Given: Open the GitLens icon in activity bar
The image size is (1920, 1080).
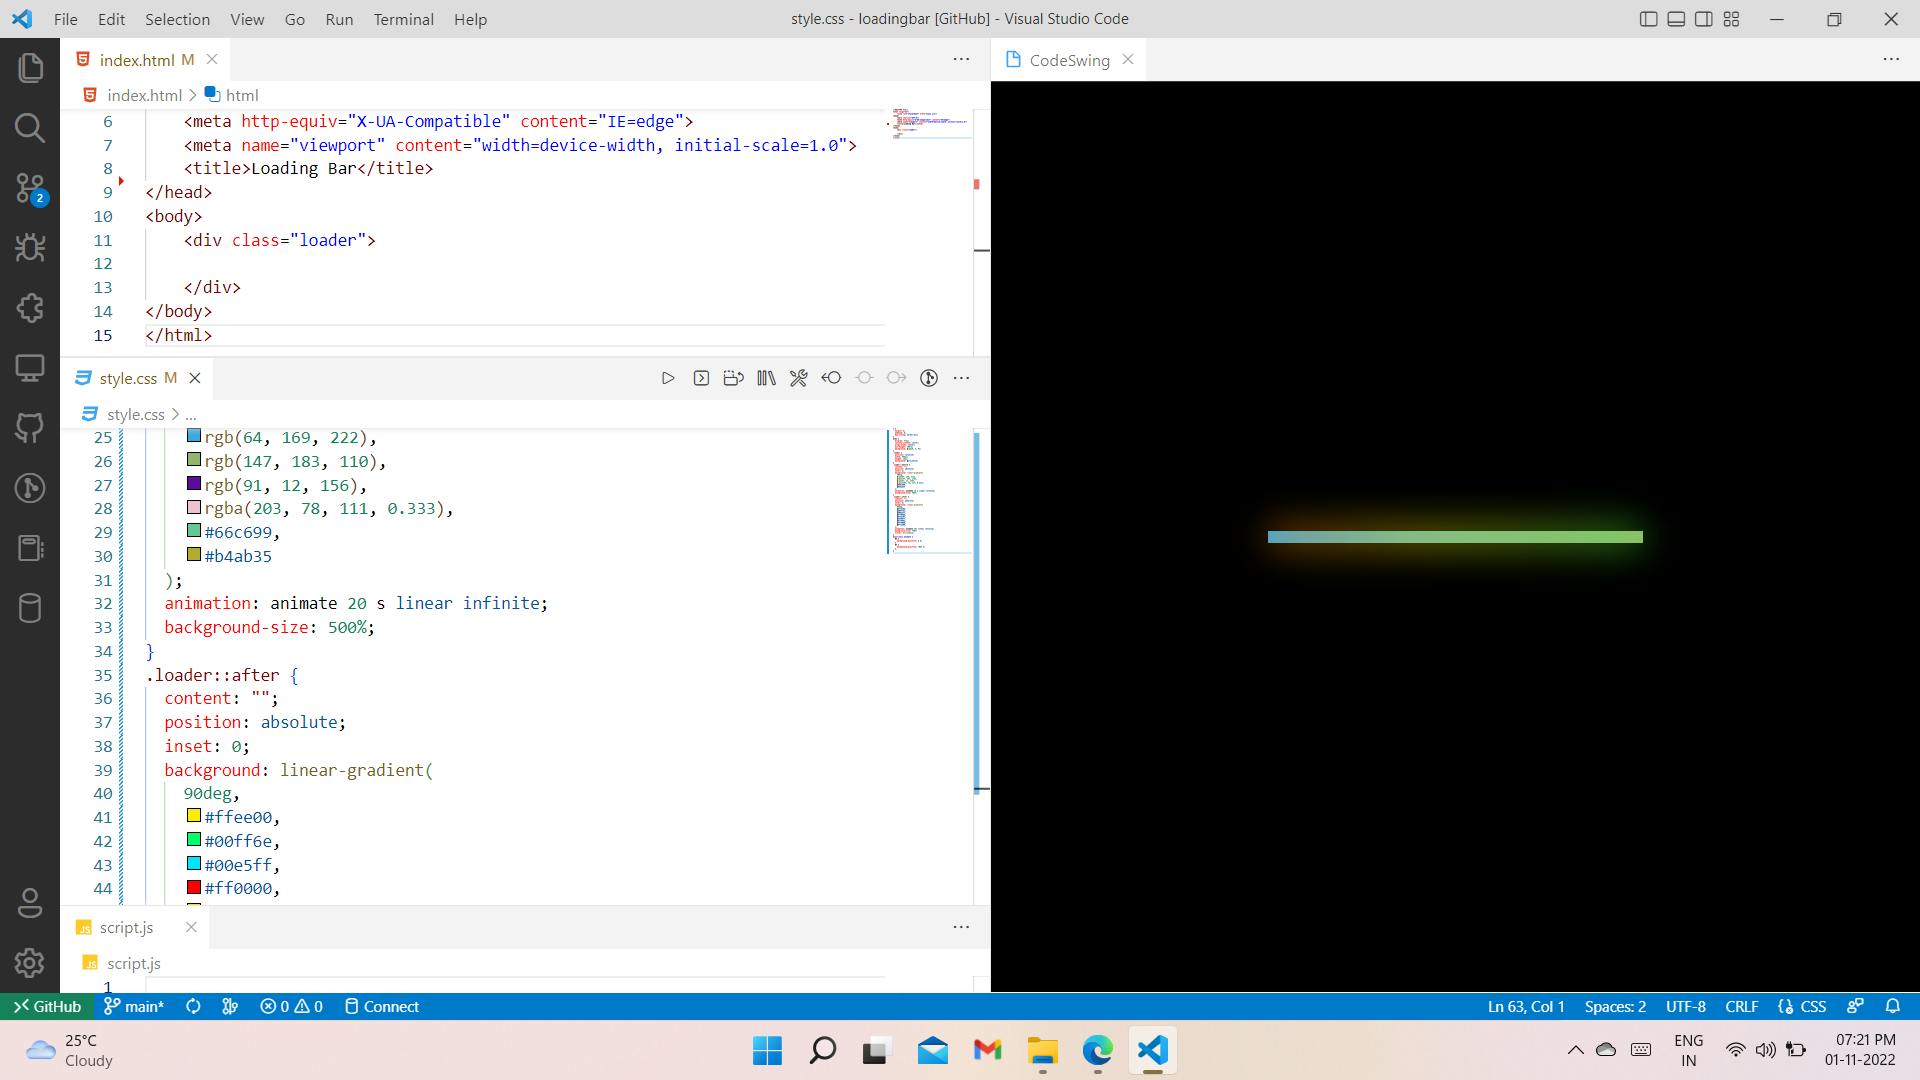Looking at the screenshot, I should point(30,488).
